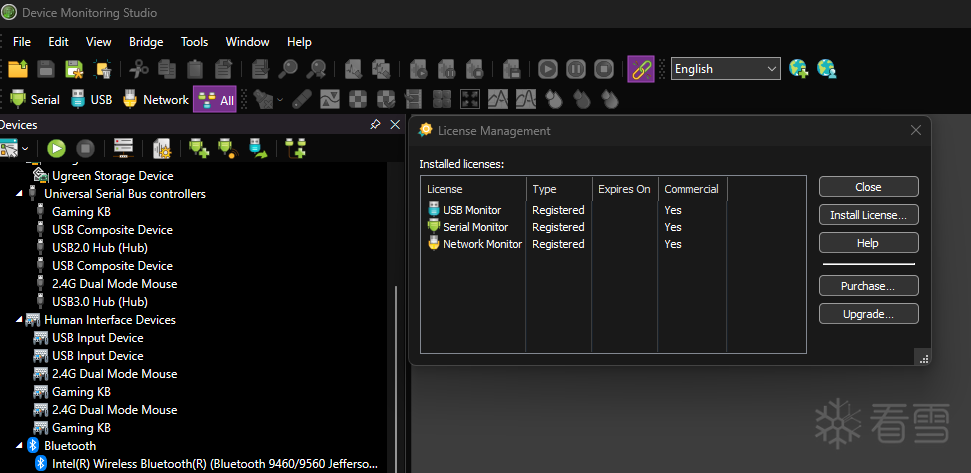Collapse the Bluetooth tree node
The width and height of the screenshot is (971, 473).
click(18, 446)
